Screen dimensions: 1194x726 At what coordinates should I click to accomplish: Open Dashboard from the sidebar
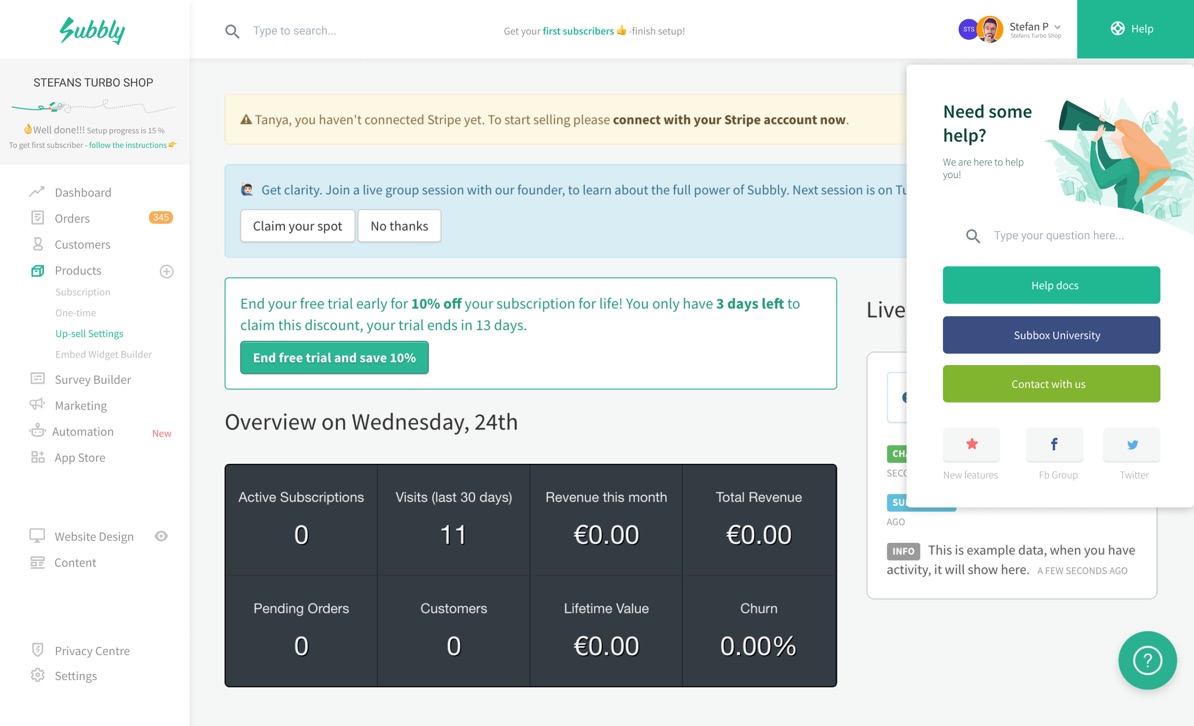point(82,192)
